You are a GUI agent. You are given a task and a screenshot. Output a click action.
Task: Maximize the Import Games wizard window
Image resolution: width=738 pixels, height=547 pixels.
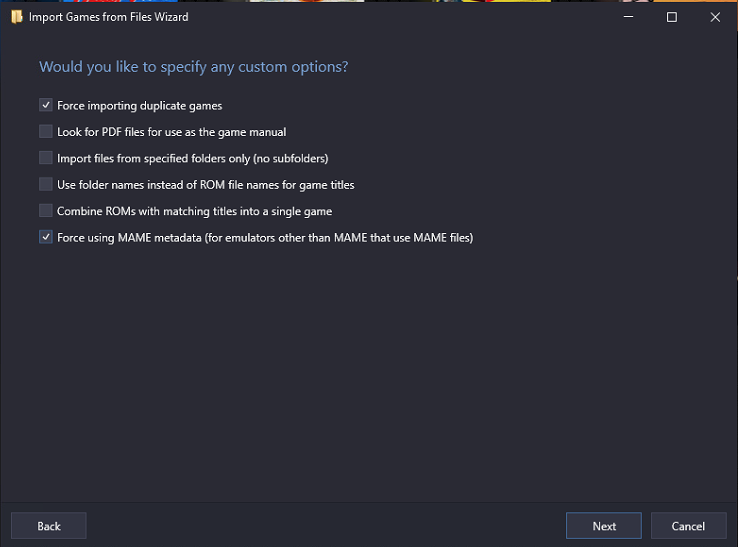click(672, 17)
